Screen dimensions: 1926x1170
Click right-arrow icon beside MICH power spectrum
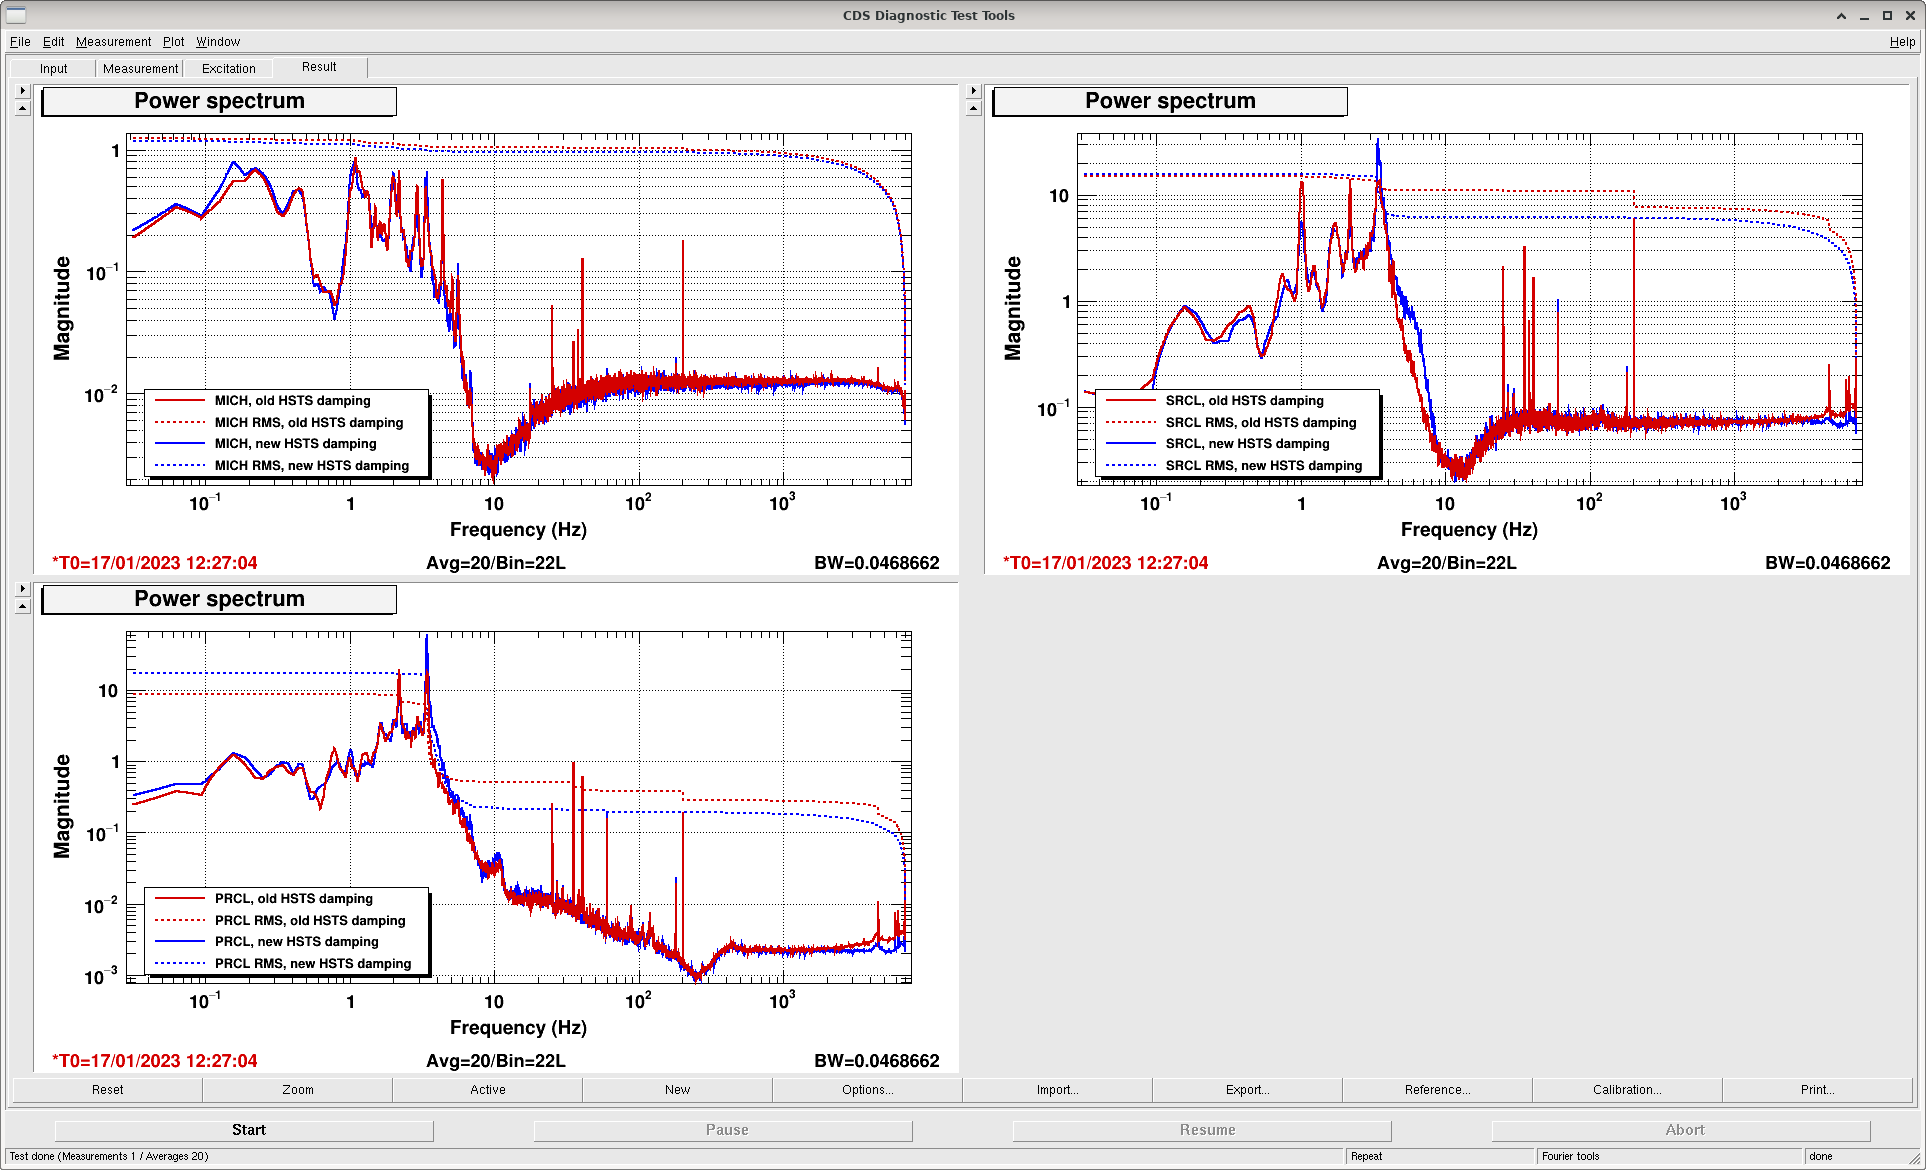coord(22,91)
